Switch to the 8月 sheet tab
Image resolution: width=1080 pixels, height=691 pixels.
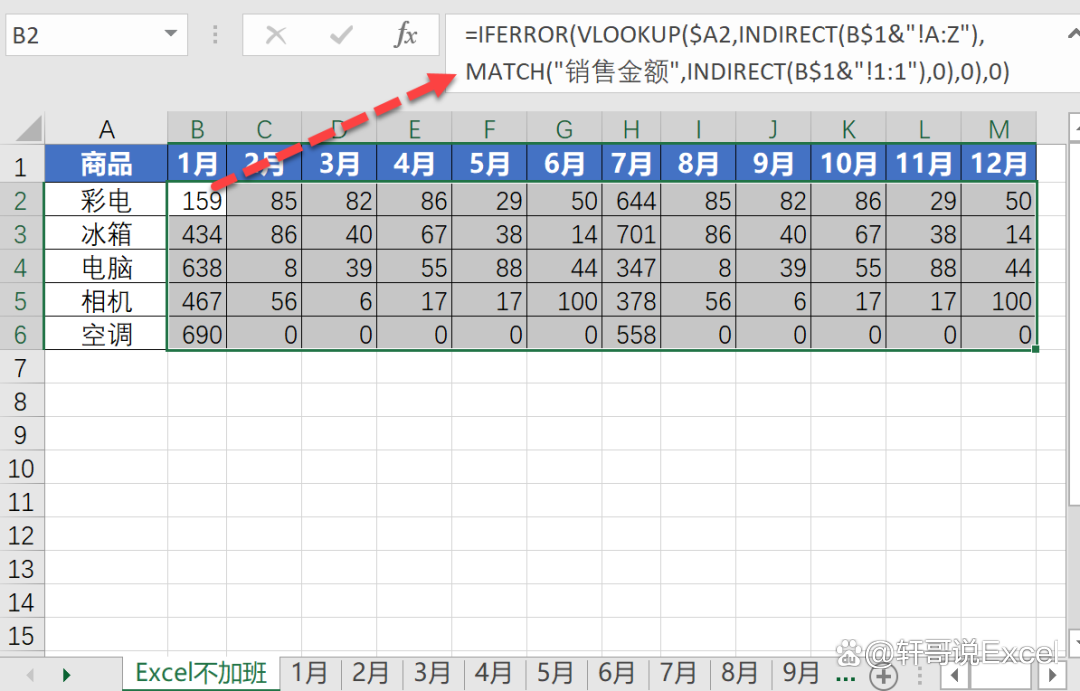pyautogui.click(x=740, y=673)
